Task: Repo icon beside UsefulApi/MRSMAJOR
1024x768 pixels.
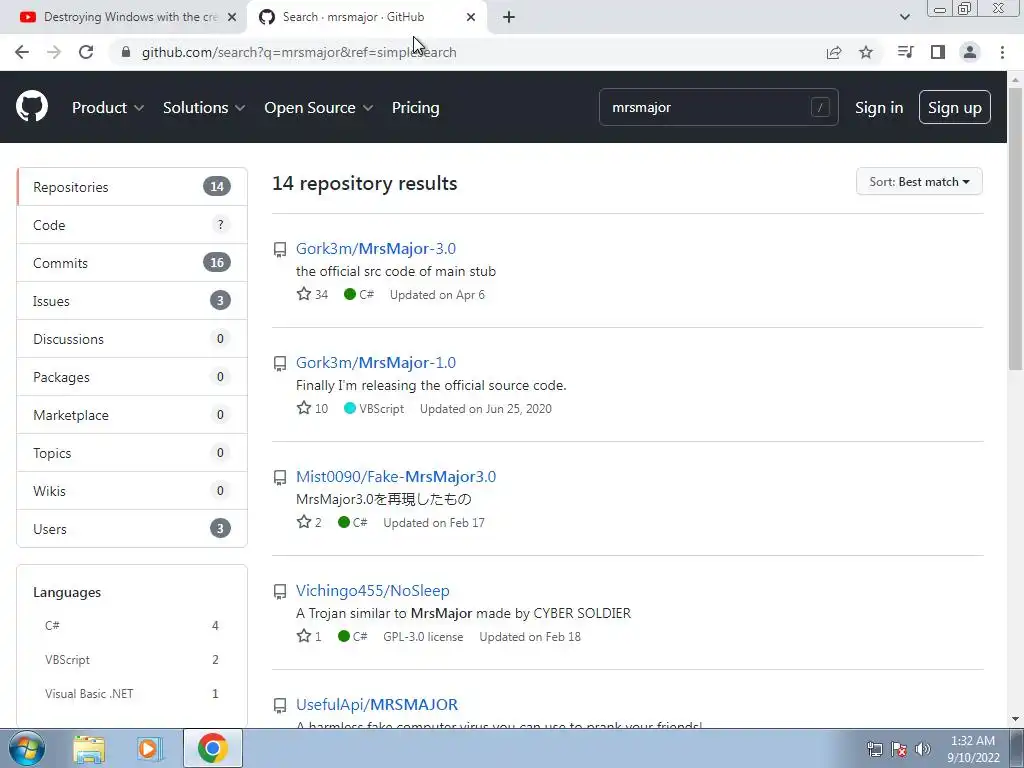Action: coord(280,705)
